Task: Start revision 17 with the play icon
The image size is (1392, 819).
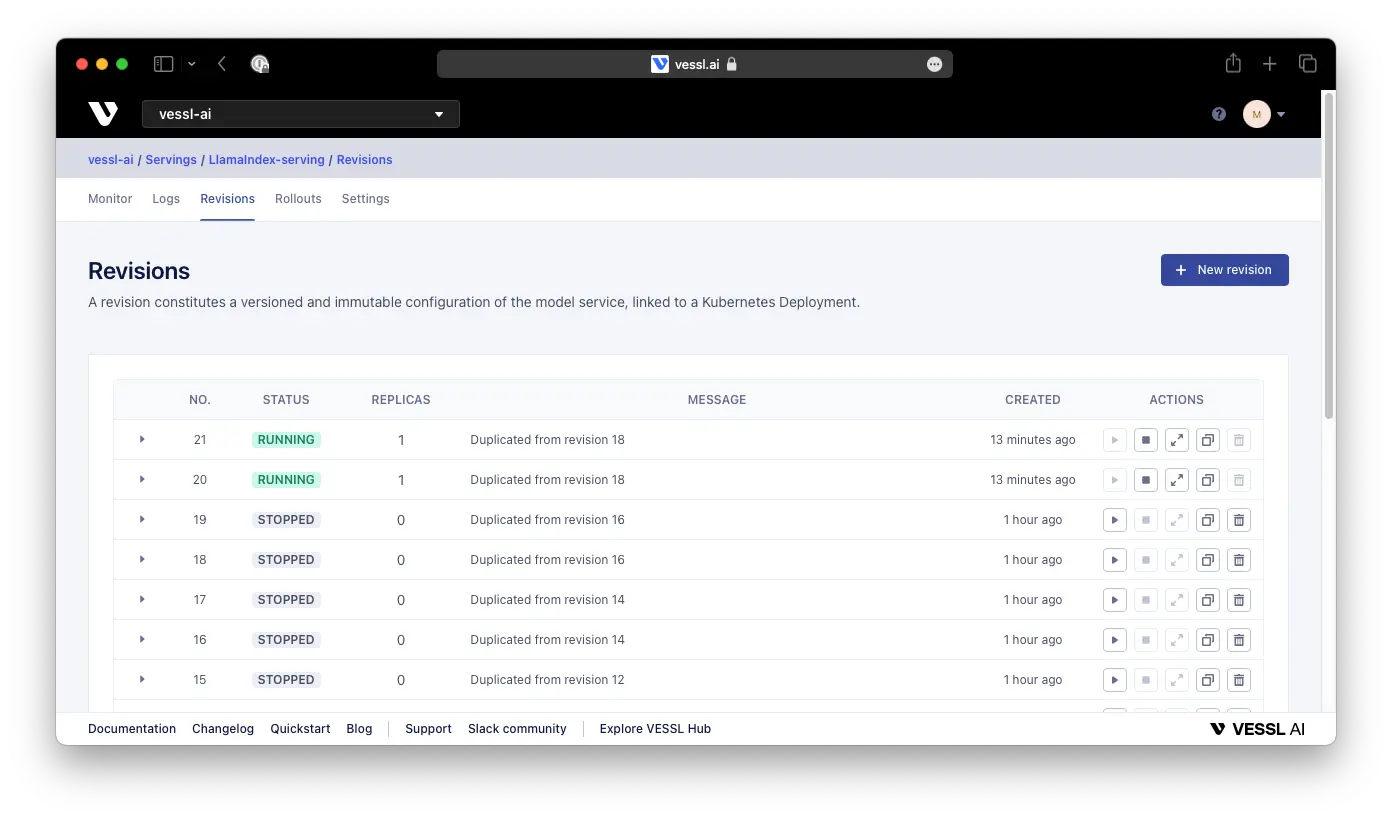Action: [1115, 600]
